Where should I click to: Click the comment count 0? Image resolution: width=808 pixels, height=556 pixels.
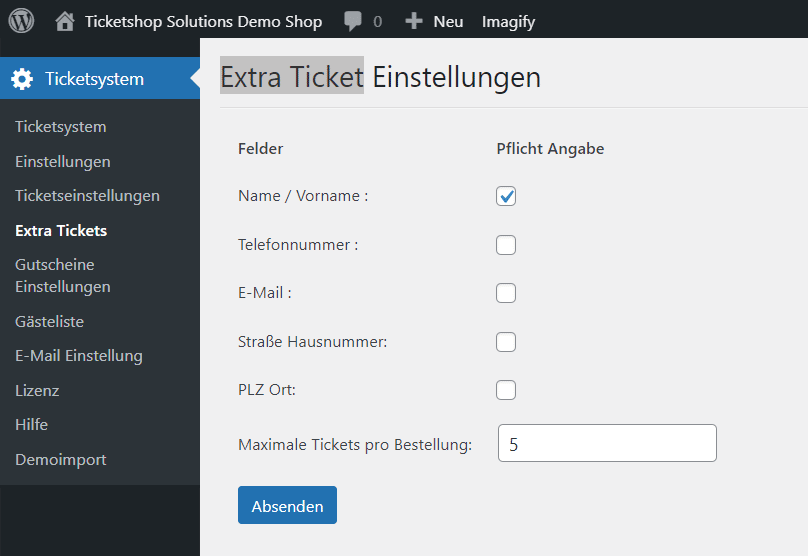(378, 22)
